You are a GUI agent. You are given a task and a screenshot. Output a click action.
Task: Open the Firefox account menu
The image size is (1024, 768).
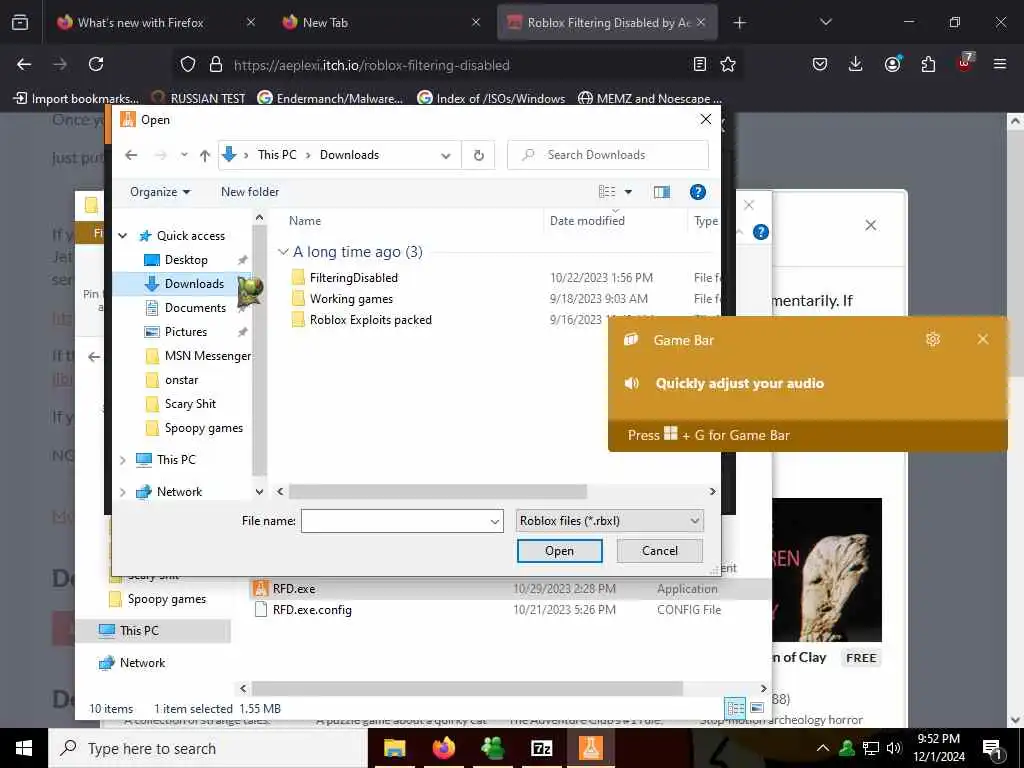click(x=892, y=64)
